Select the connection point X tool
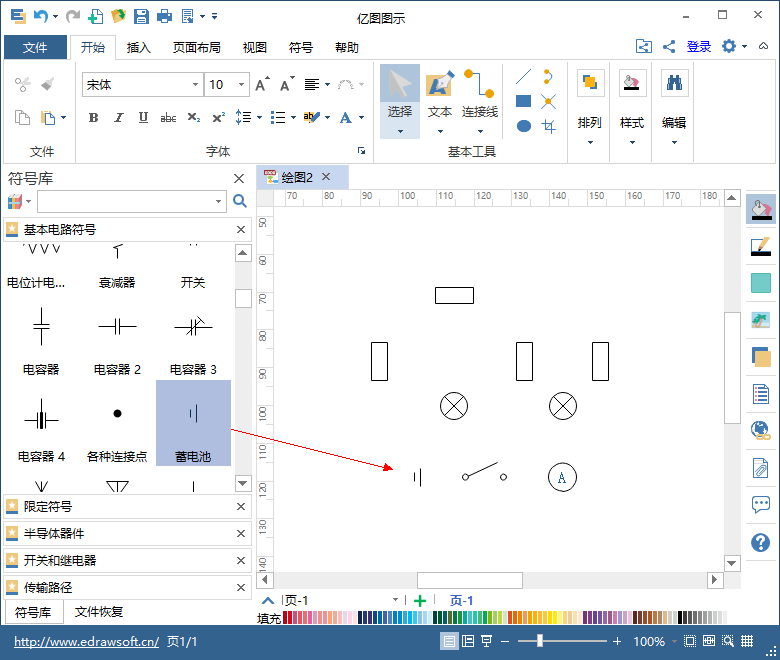 [x=548, y=101]
